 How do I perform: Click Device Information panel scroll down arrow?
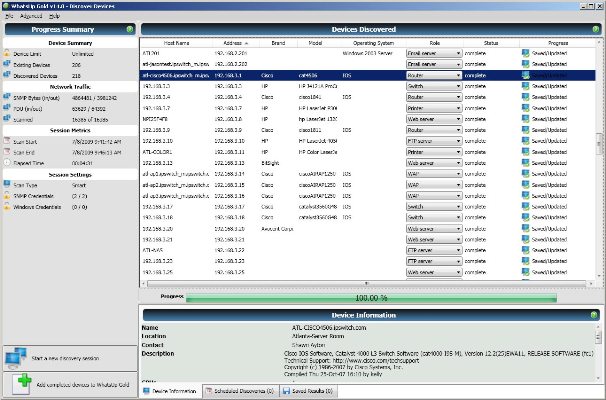click(599, 378)
